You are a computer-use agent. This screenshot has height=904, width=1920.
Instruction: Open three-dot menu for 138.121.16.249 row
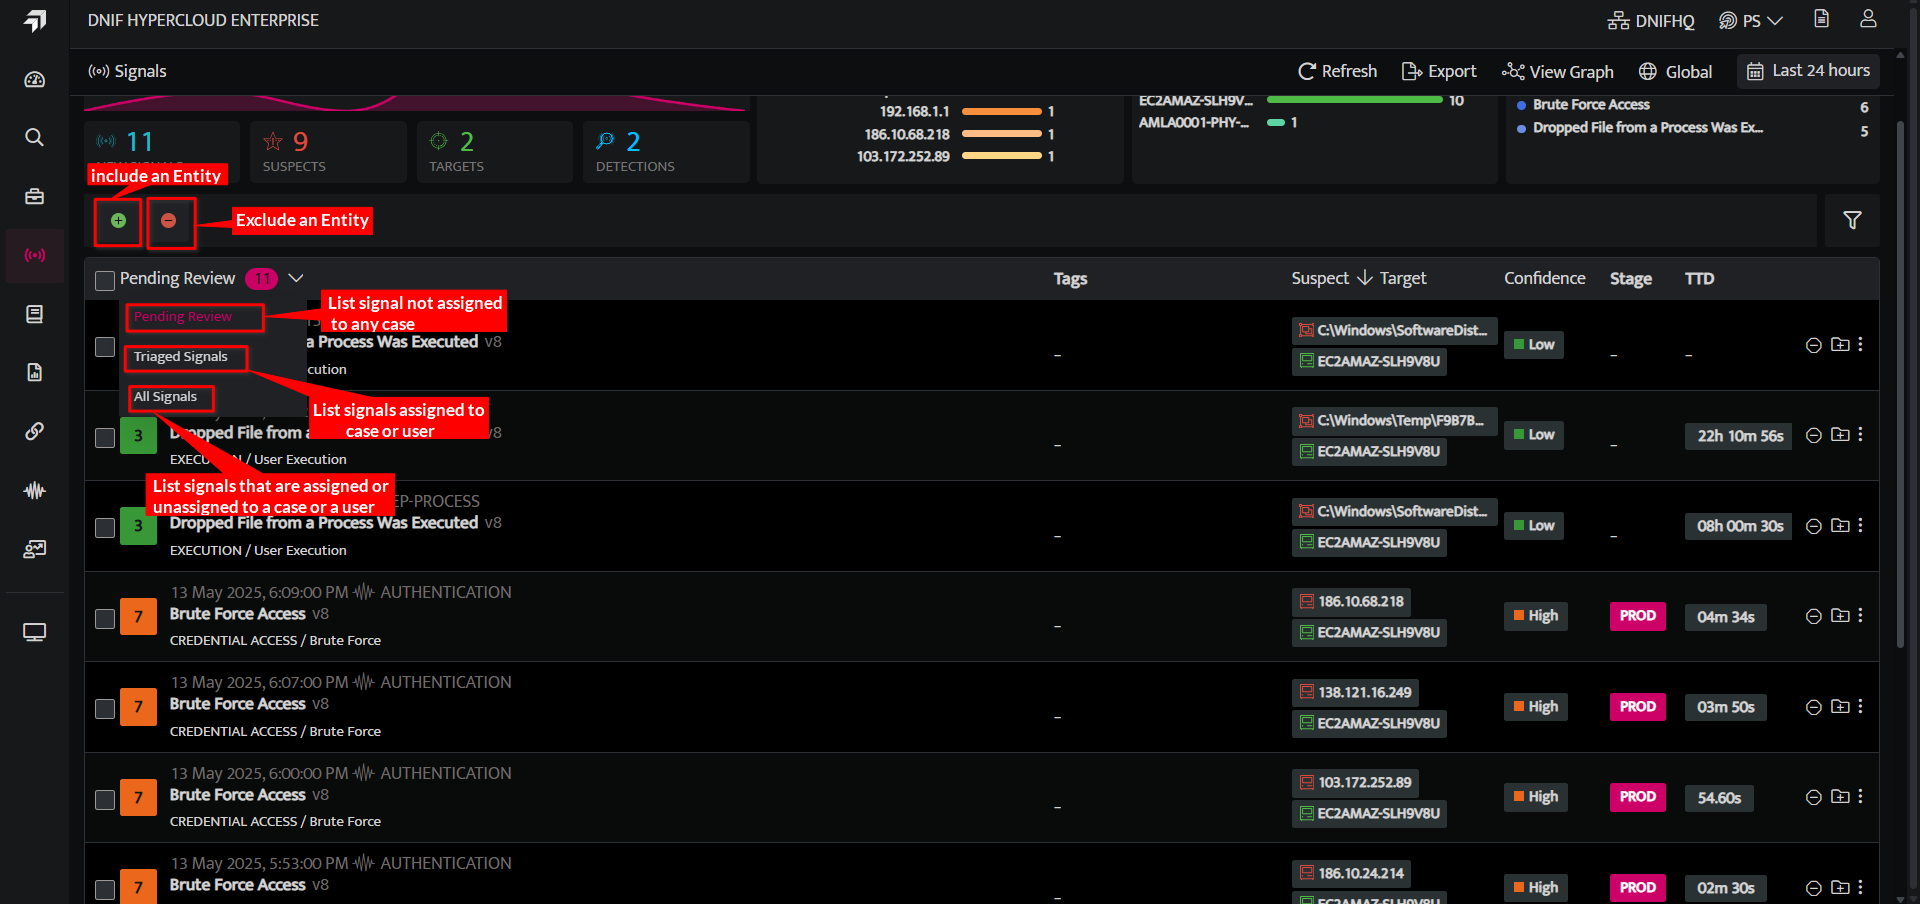[1860, 706]
